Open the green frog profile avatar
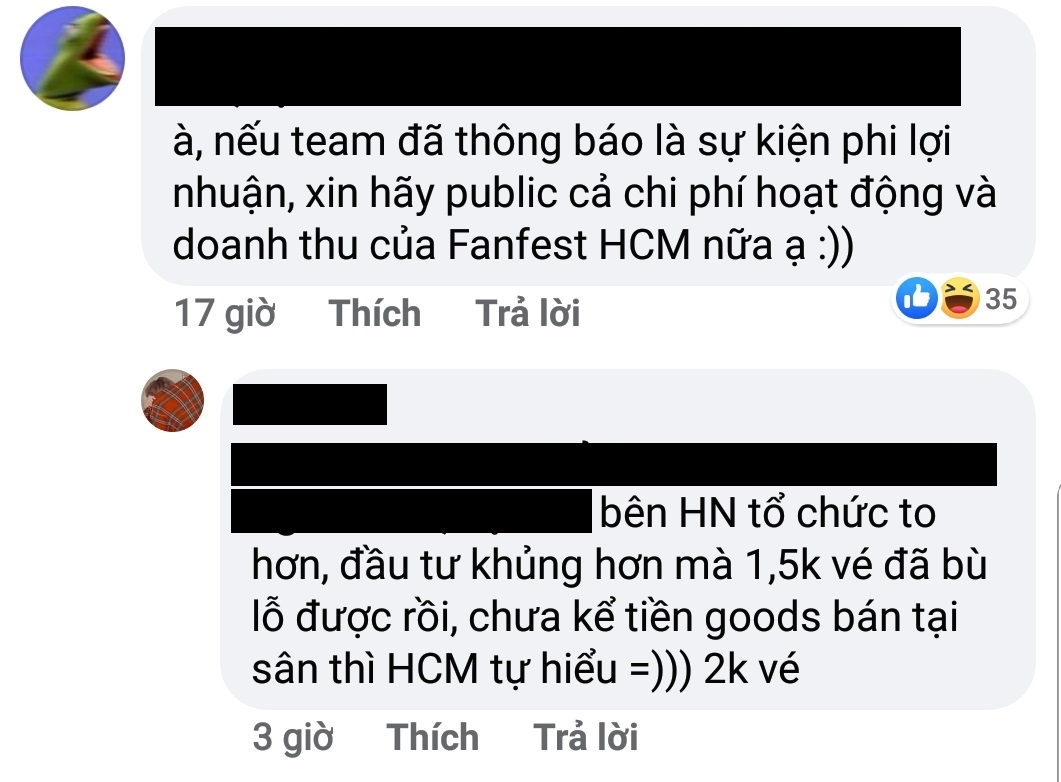 click(72, 58)
